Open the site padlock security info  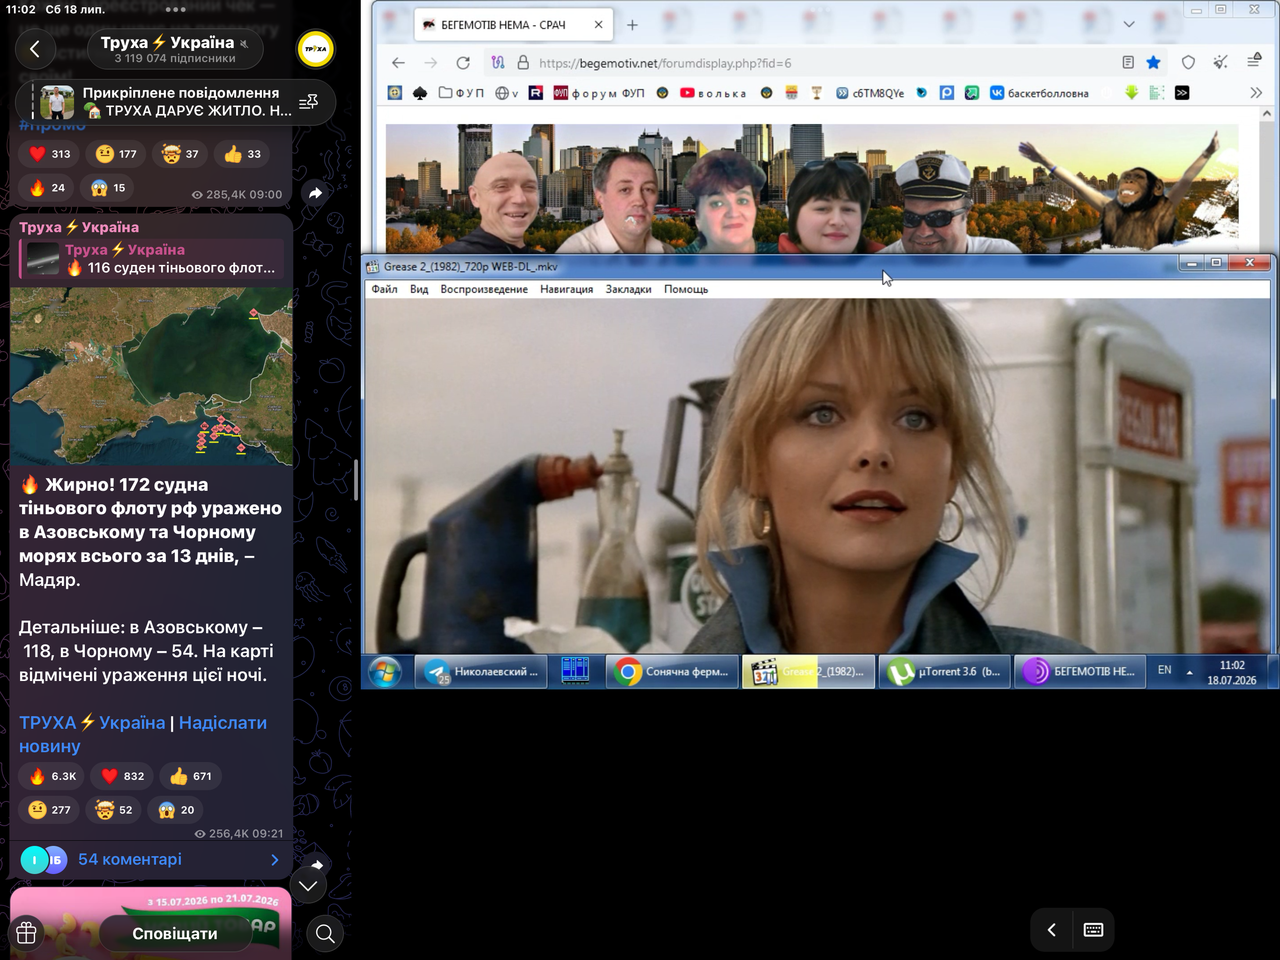[x=523, y=63]
